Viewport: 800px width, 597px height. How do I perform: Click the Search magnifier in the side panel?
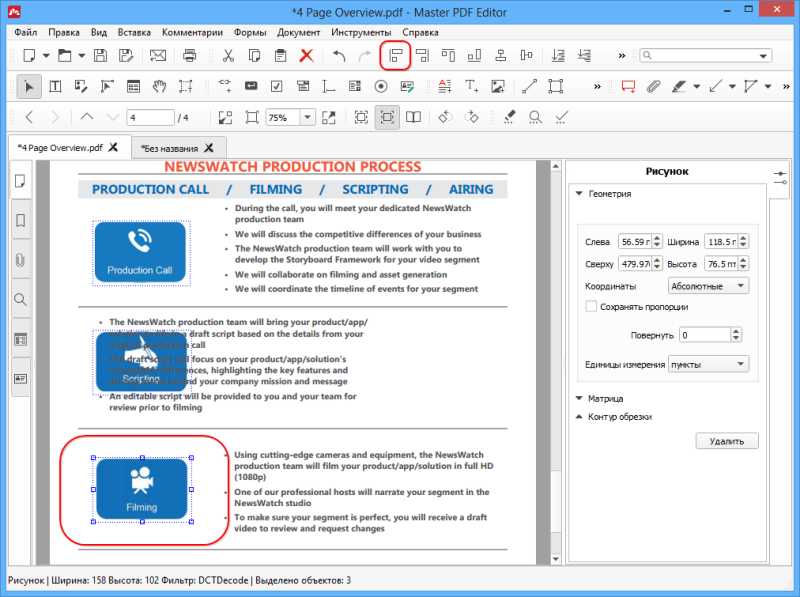point(20,300)
